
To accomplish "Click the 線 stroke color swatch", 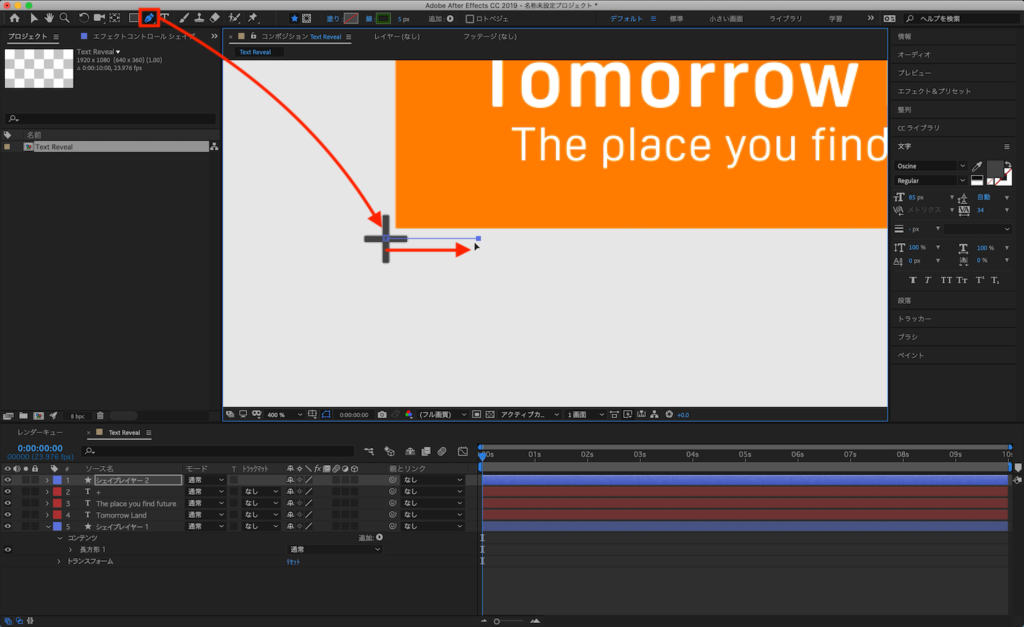I will pyautogui.click(x=383, y=19).
